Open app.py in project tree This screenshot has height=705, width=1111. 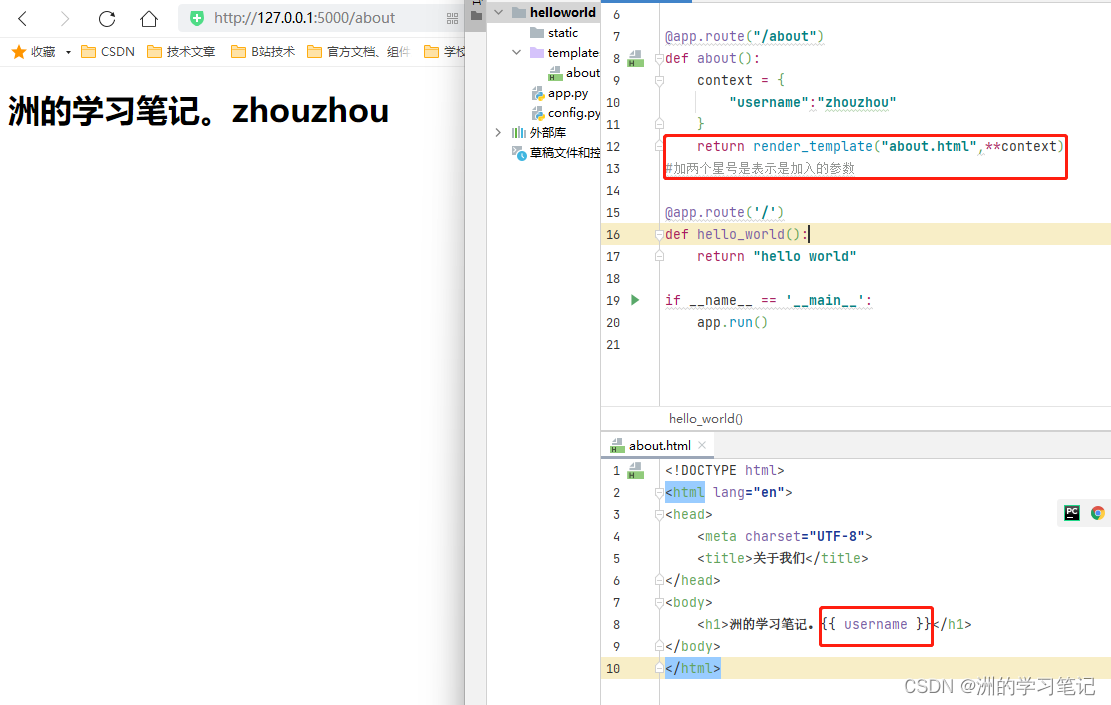coord(560,93)
